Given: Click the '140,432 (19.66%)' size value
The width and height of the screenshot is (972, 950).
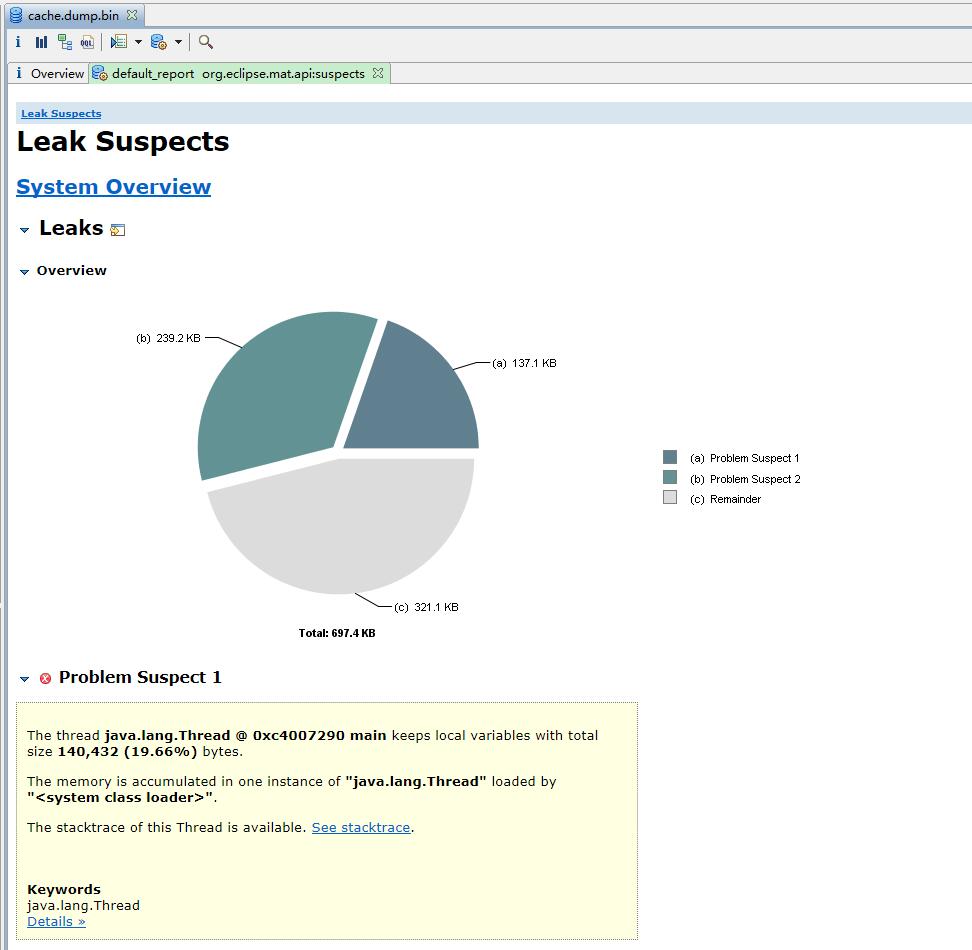Looking at the screenshot, I should [127, 752].
